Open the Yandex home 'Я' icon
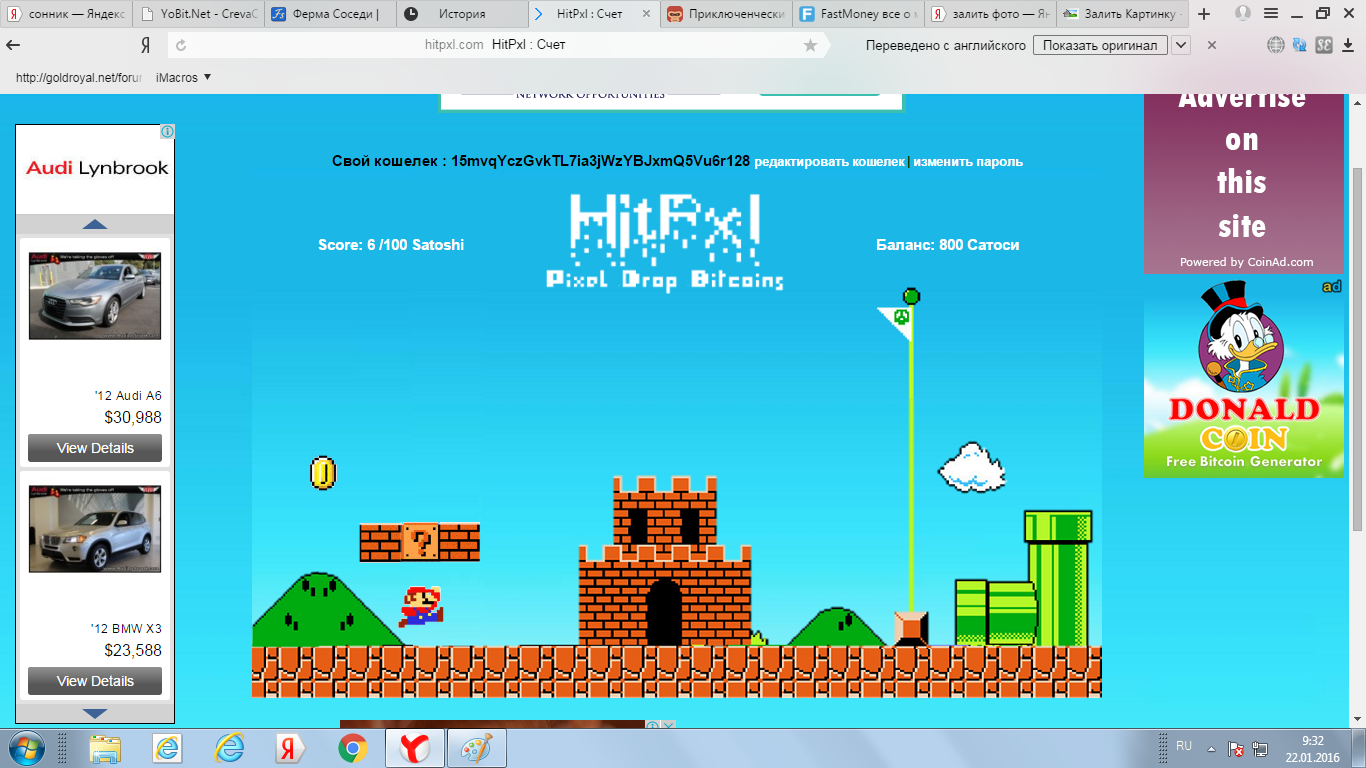Viewport: 1366px width, 768px height. (145, 45)
